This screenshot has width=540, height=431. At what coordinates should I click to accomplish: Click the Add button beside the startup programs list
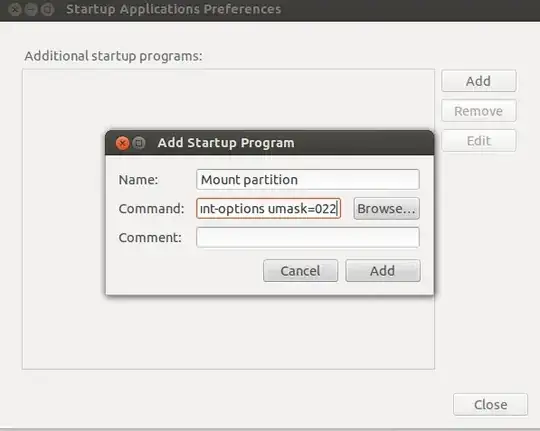click(x=479, y=81)
